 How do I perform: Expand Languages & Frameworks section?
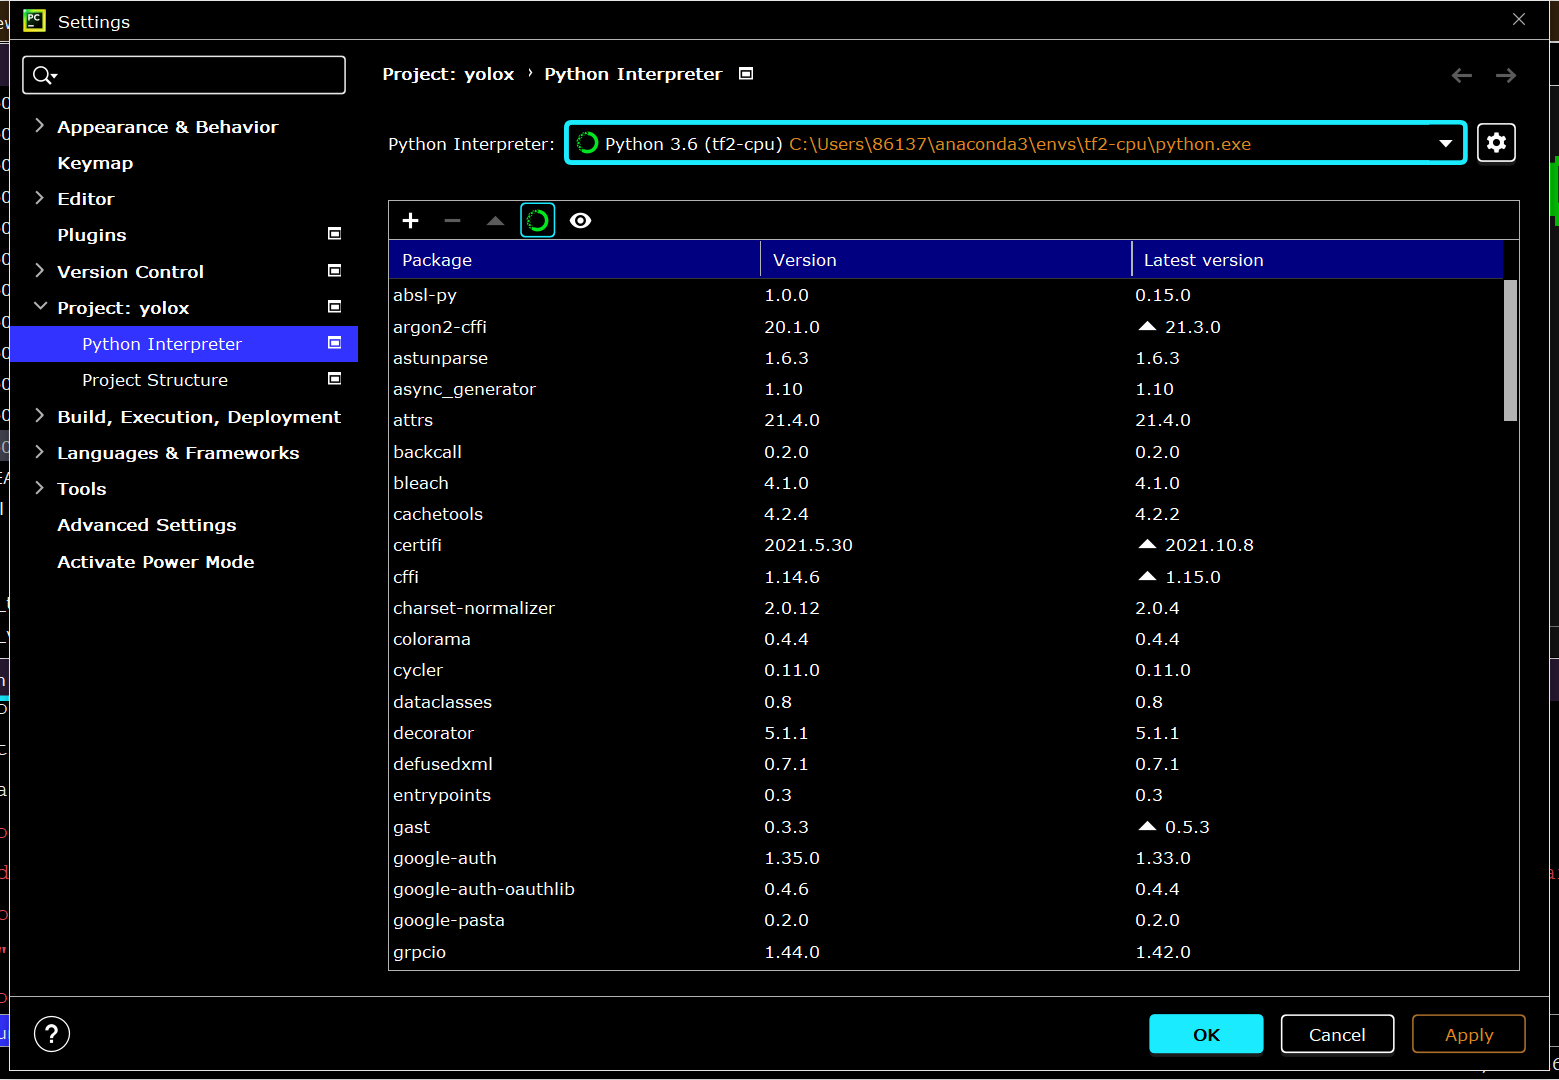click(x=39, y=452)
